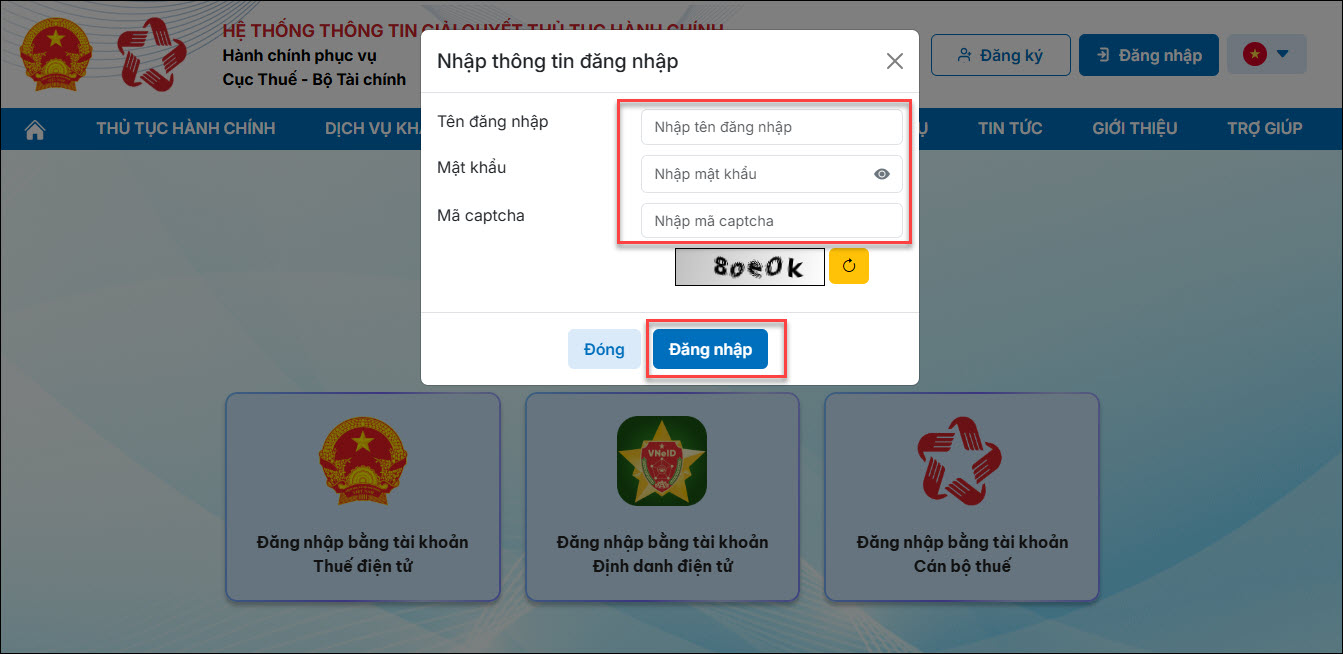The image size is (1343, 654).
Task: Select the VNeID electronic identification icon
Action: (x=662, y=460)
